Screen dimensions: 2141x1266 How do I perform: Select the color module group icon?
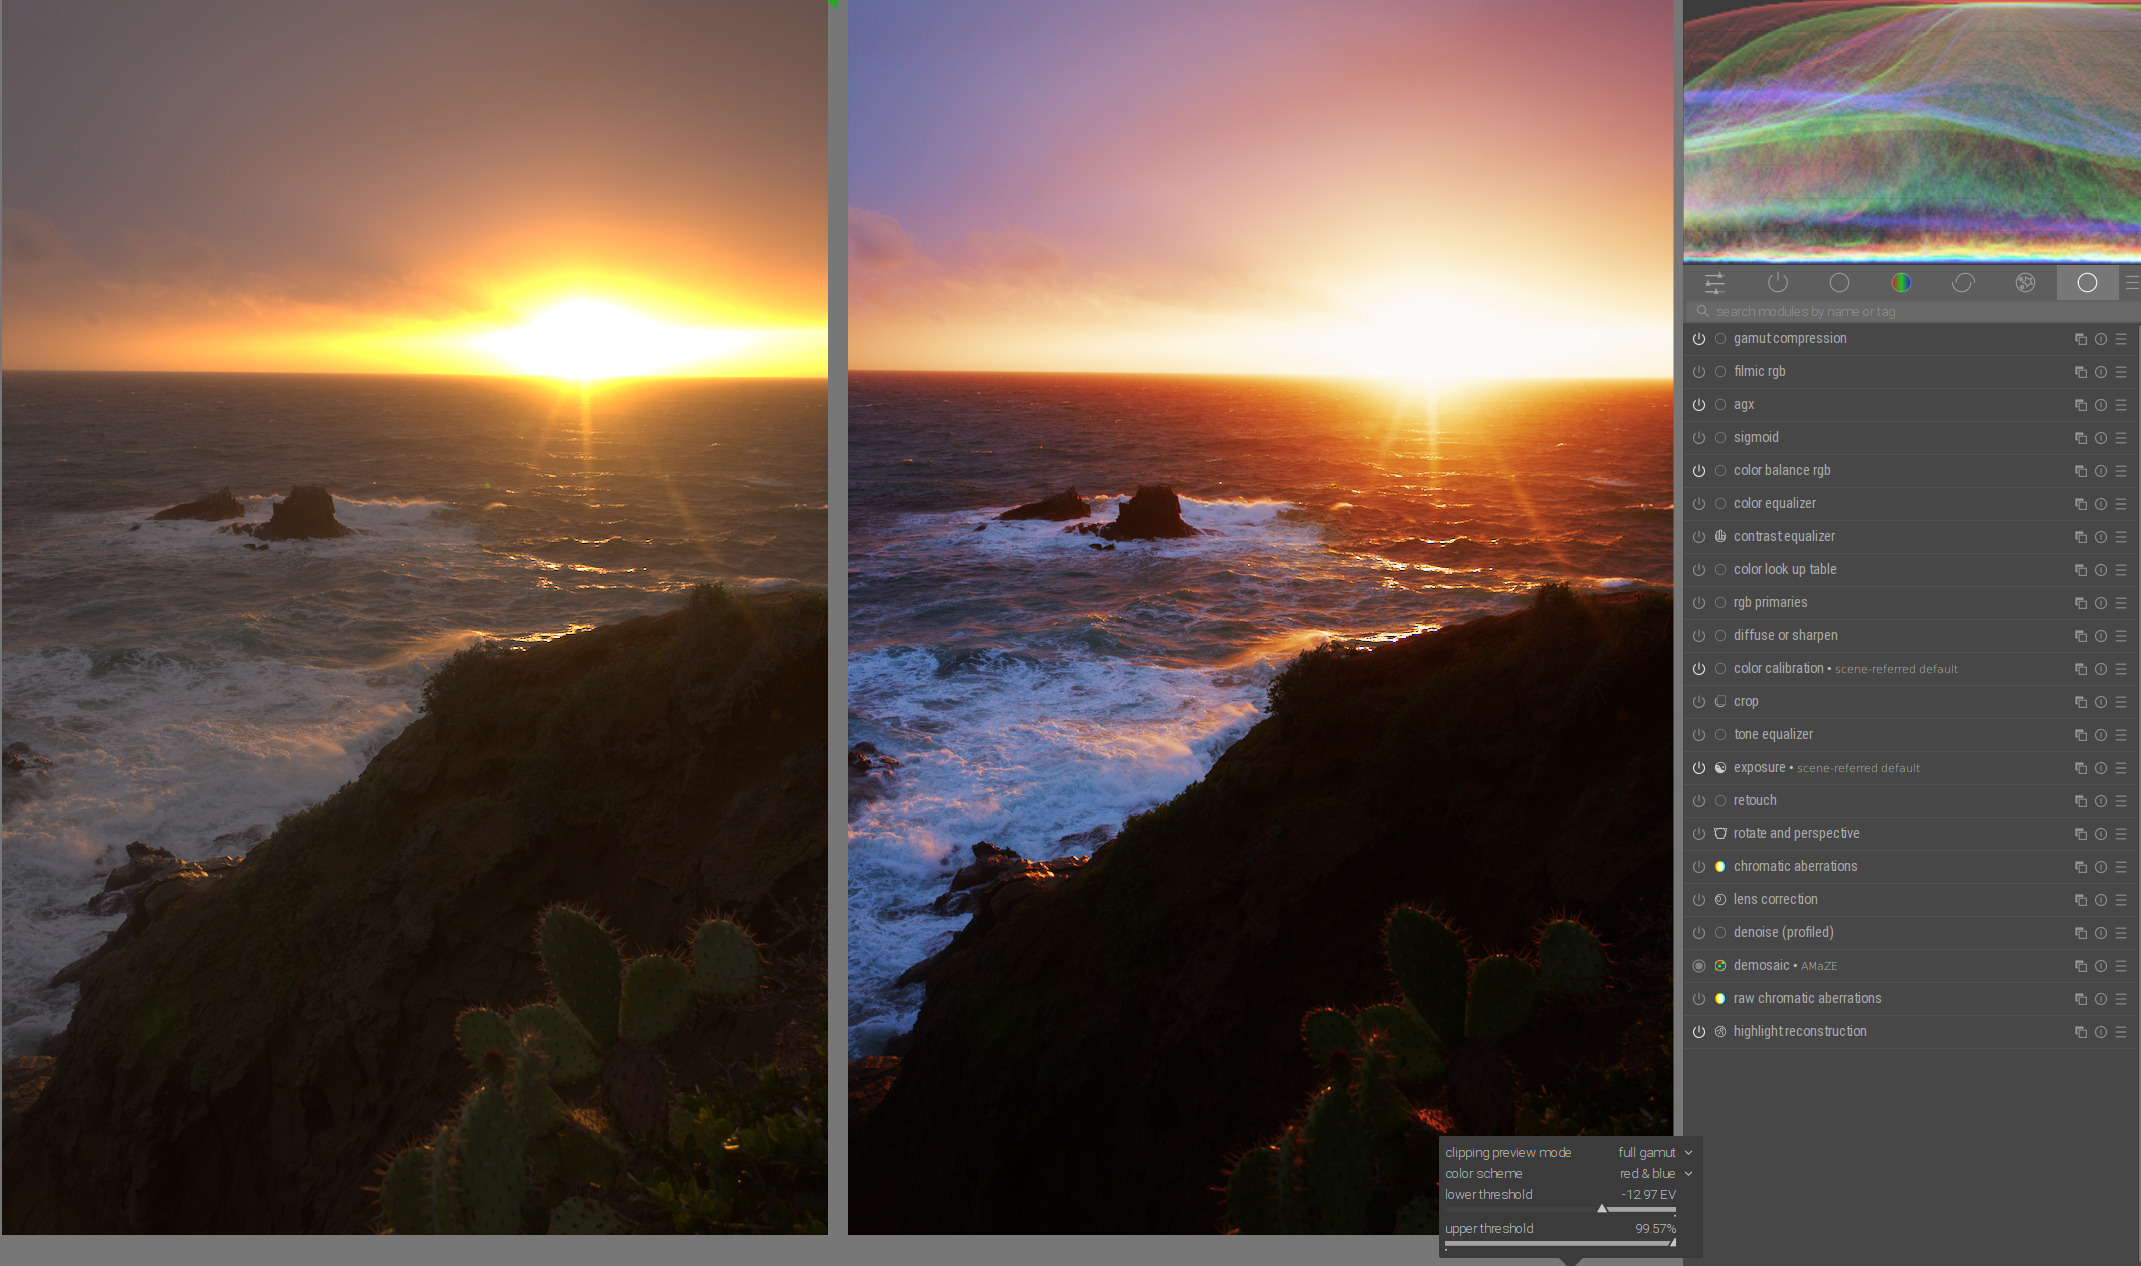pyautogui.click(x=1901, y=283)
